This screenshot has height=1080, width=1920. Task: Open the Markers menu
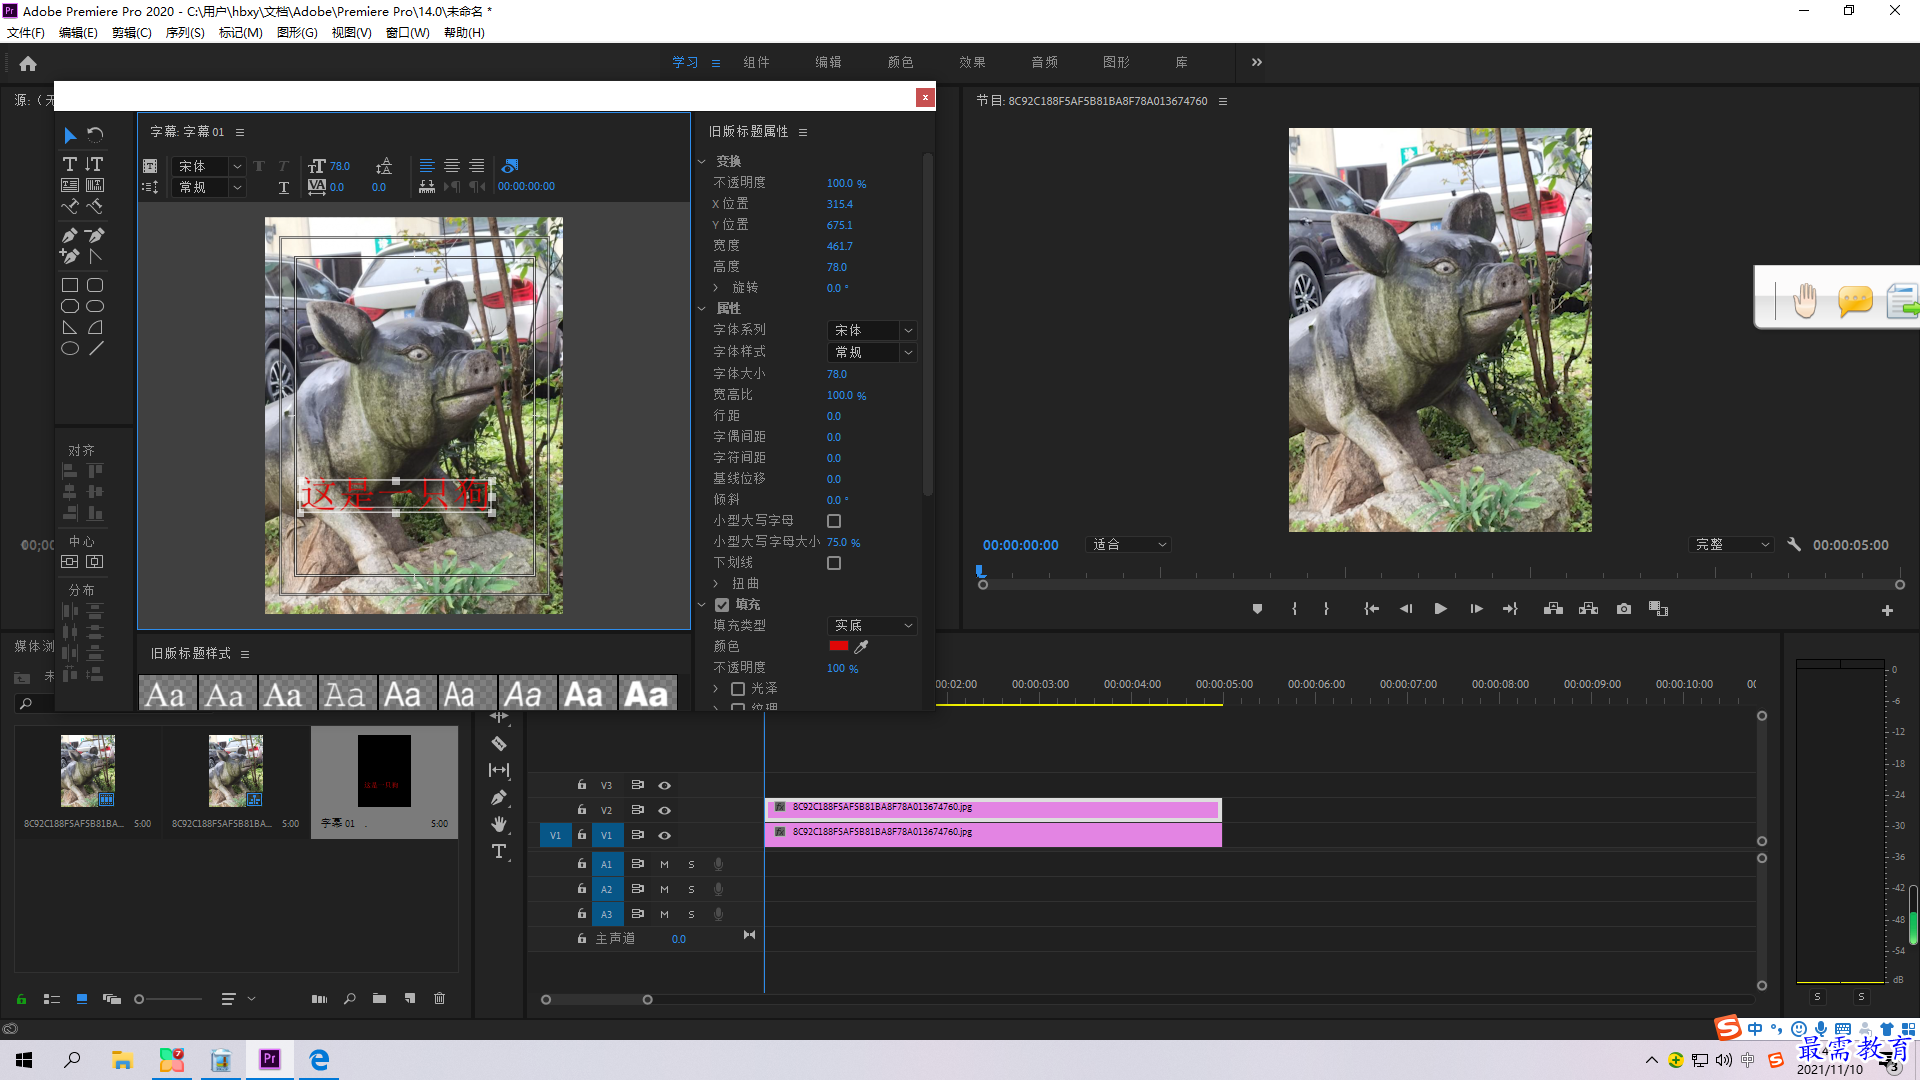[241, 33]
